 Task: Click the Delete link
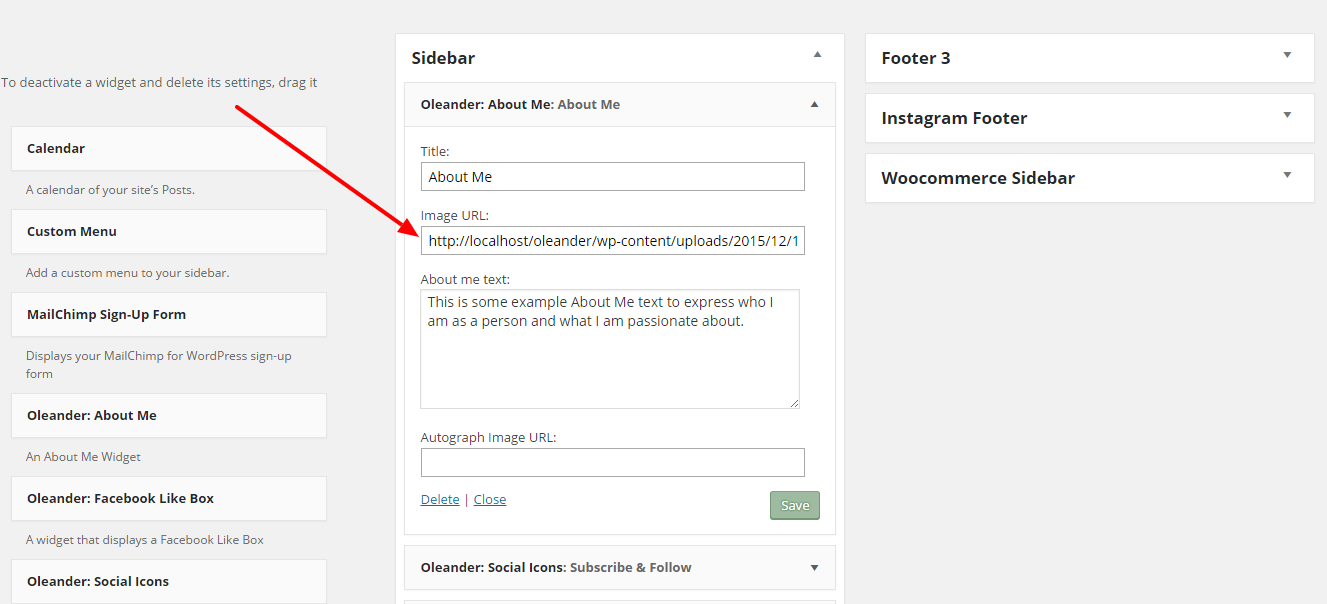(440, 499)
